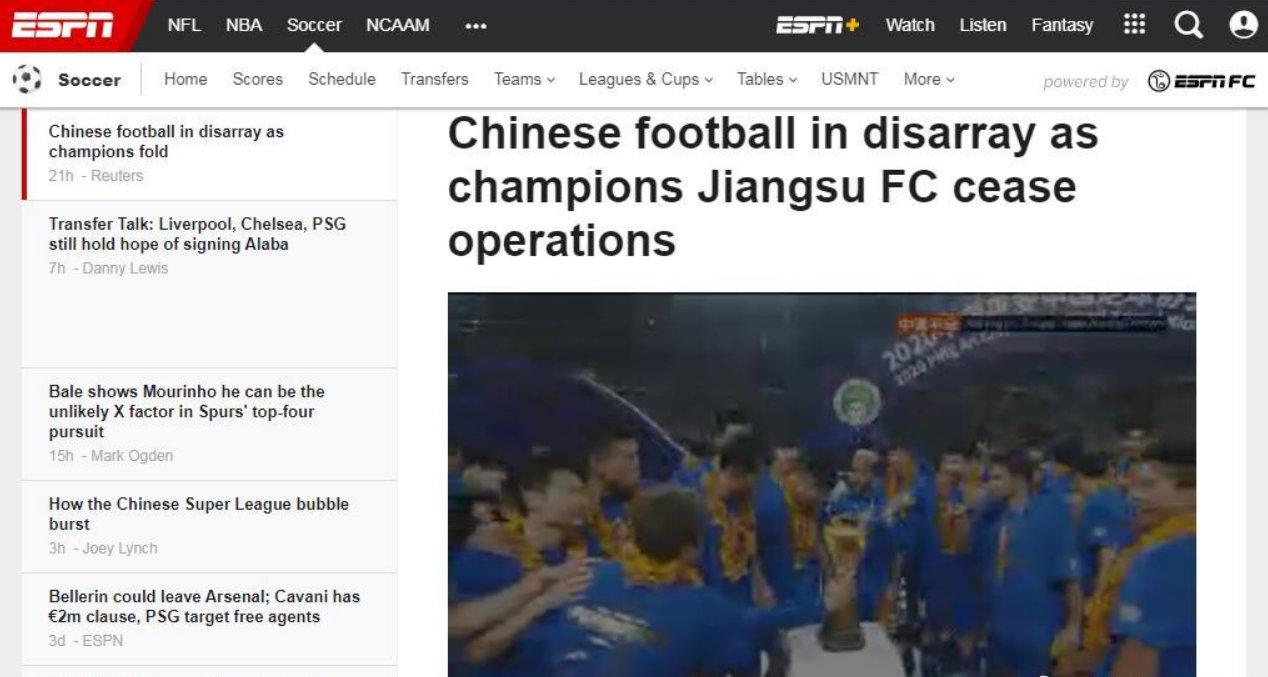Screen dimensions: 1268x677
Task: Open the Scores page
Action: coord(258,79)
